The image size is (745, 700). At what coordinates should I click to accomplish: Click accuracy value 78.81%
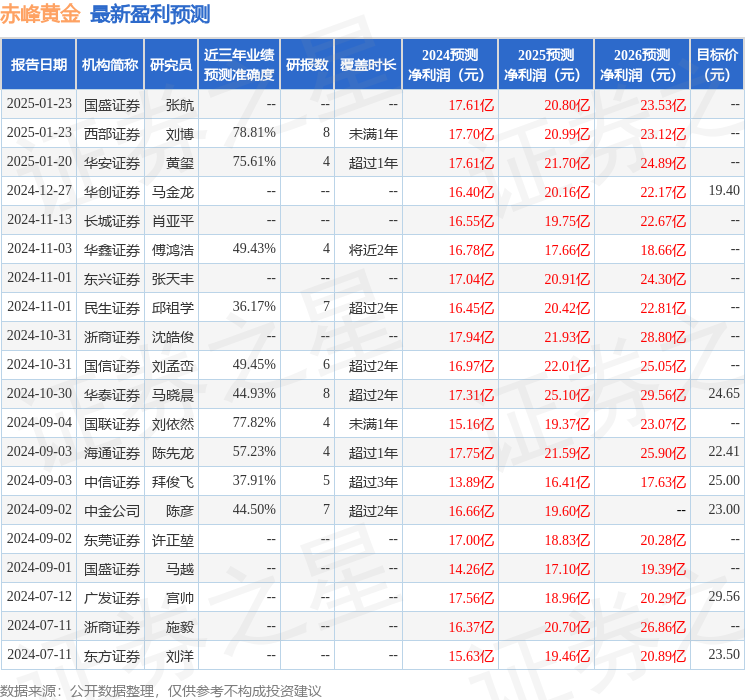coord(254,133)
